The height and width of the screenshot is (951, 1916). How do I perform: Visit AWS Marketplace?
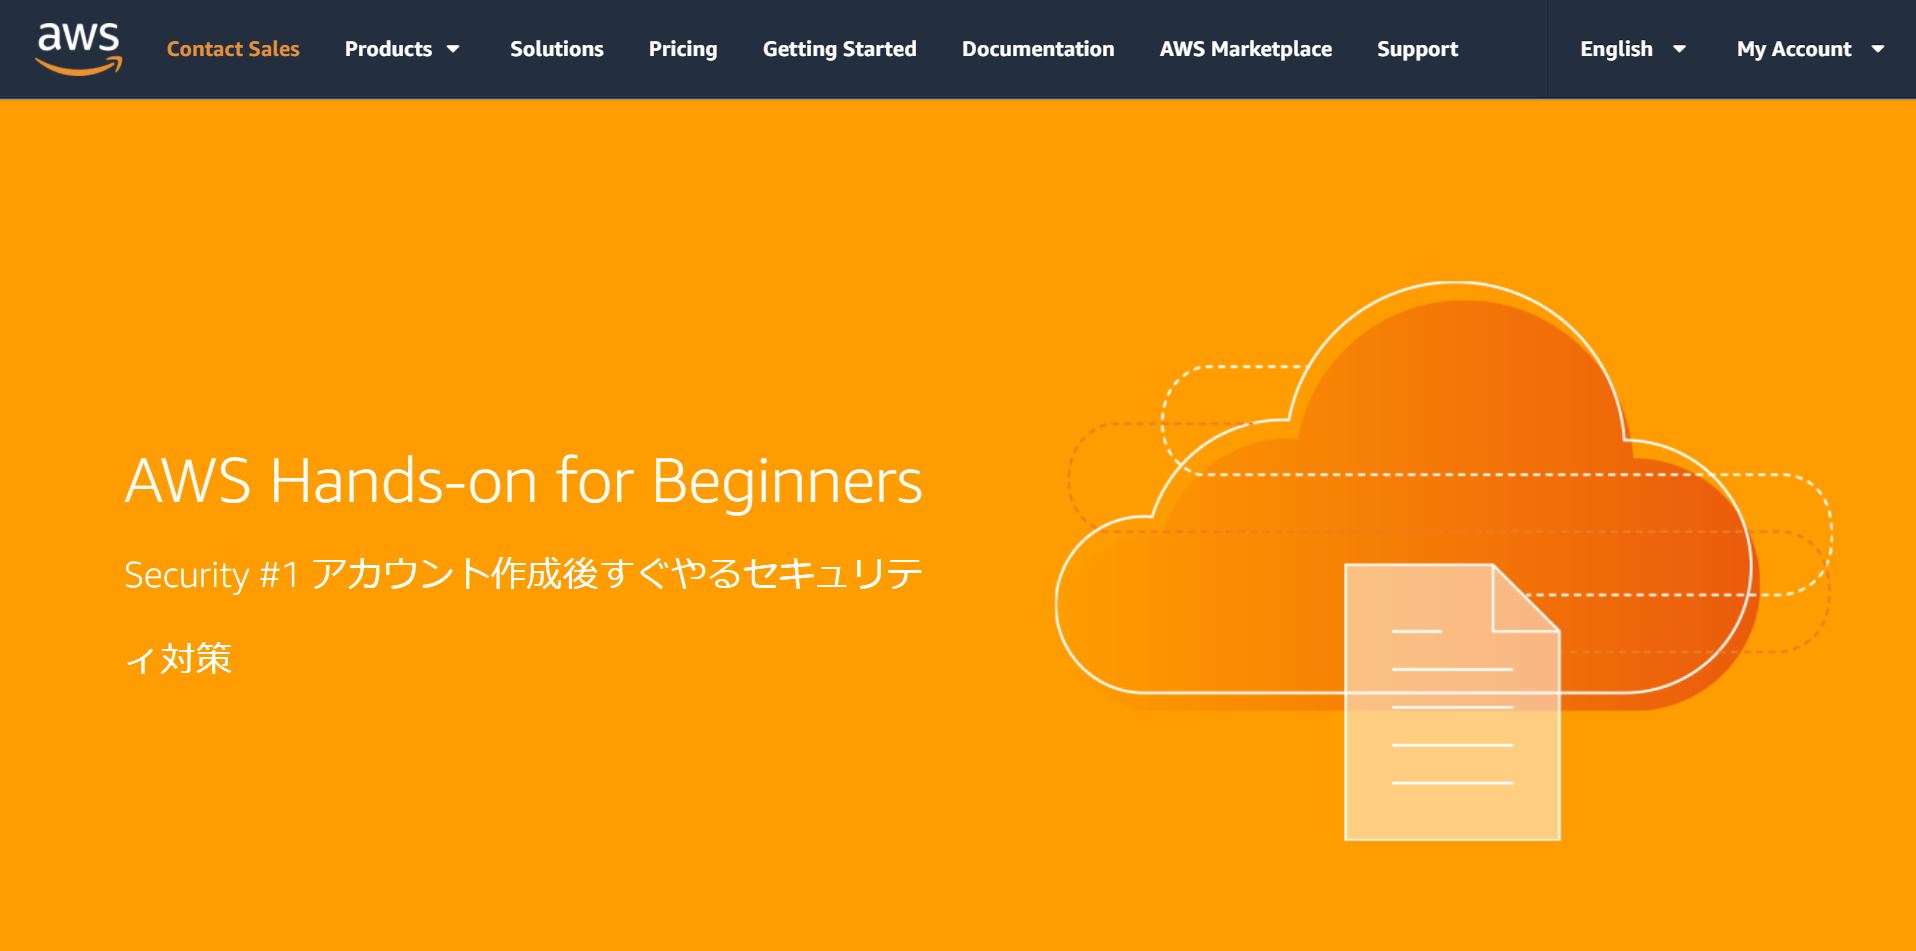tap(1246, 49)
